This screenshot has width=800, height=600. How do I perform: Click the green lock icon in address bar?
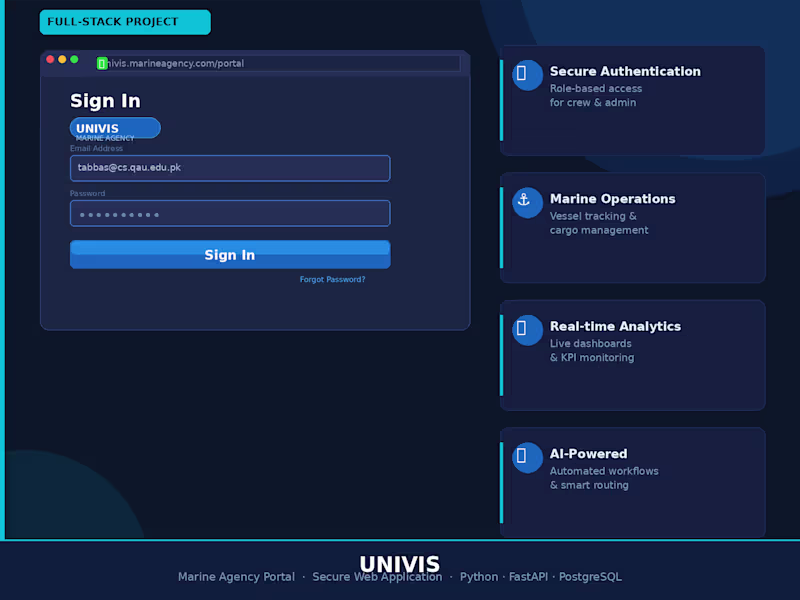[102, 64]
